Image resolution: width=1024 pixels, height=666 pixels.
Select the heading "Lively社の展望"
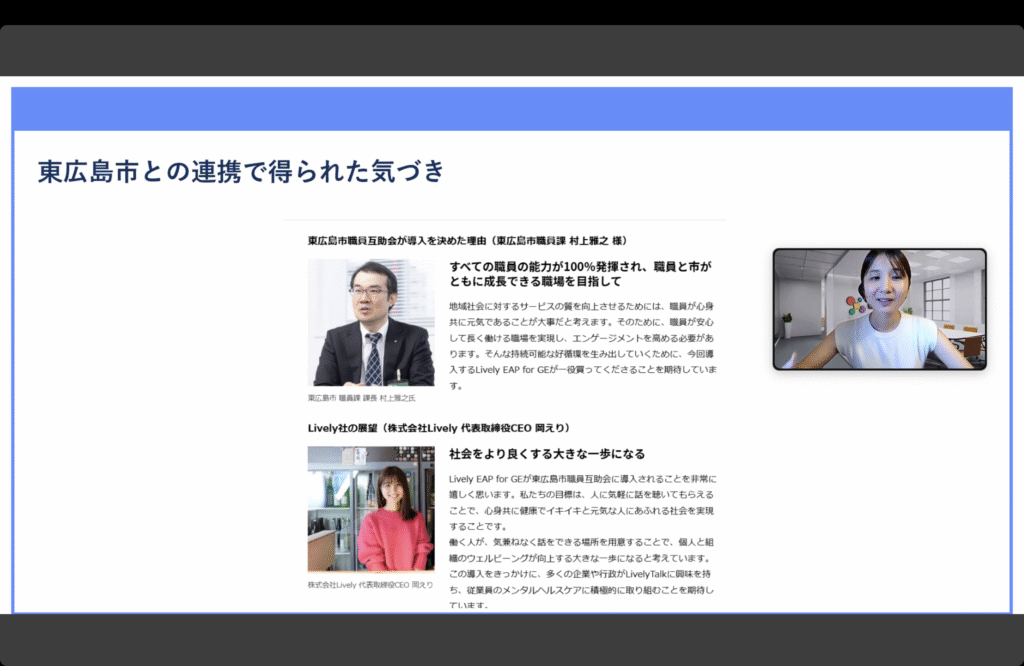[x=342, y=428]
